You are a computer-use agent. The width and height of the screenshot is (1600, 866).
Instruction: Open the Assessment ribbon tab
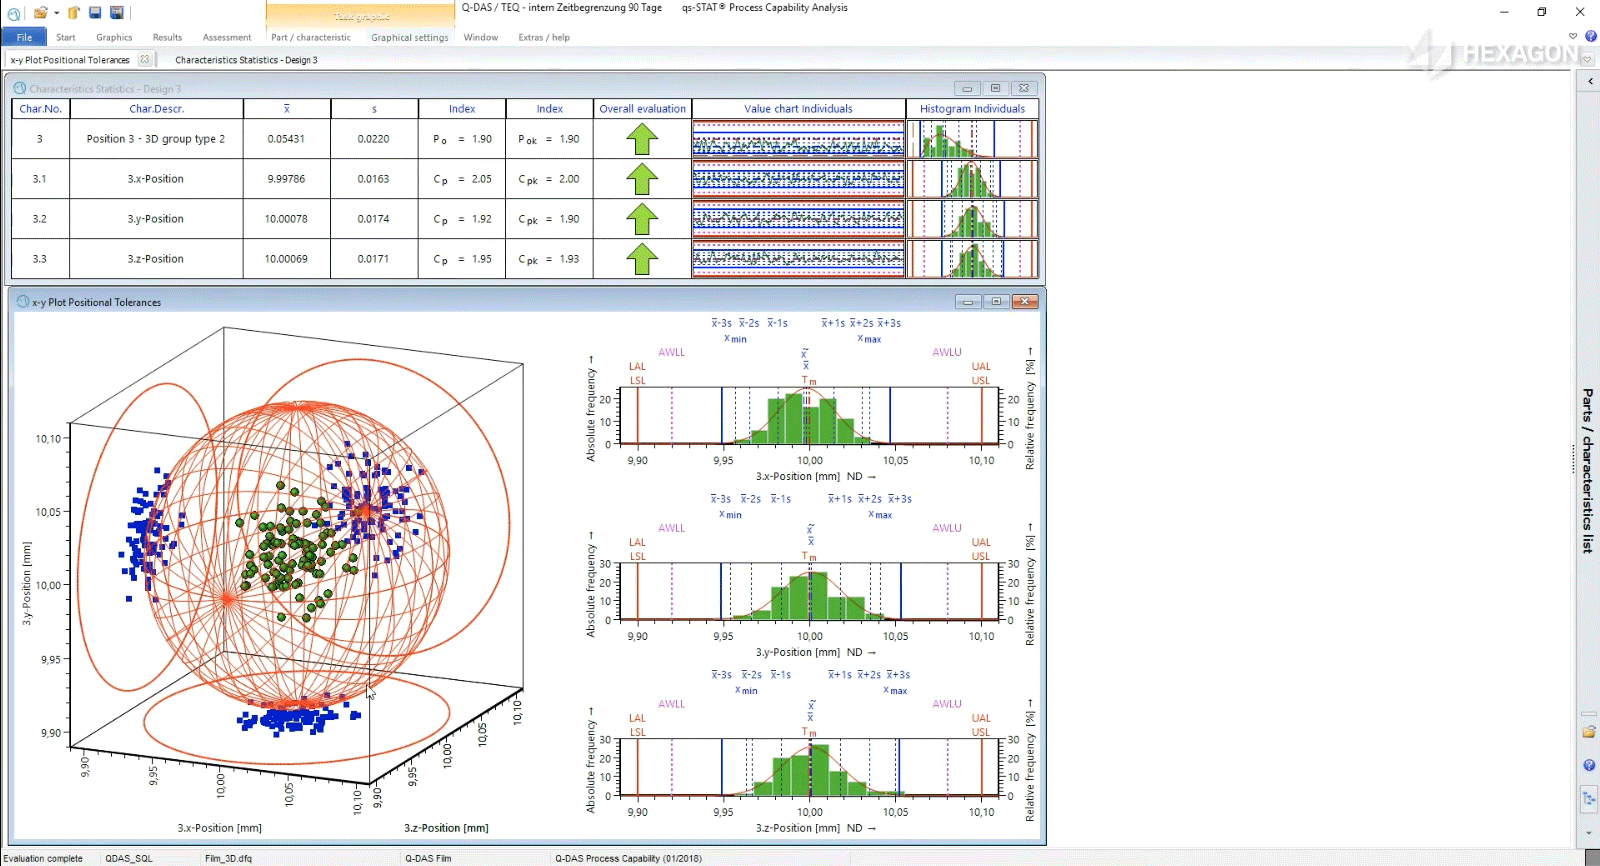pyautogui.click(x=227, y=37)
